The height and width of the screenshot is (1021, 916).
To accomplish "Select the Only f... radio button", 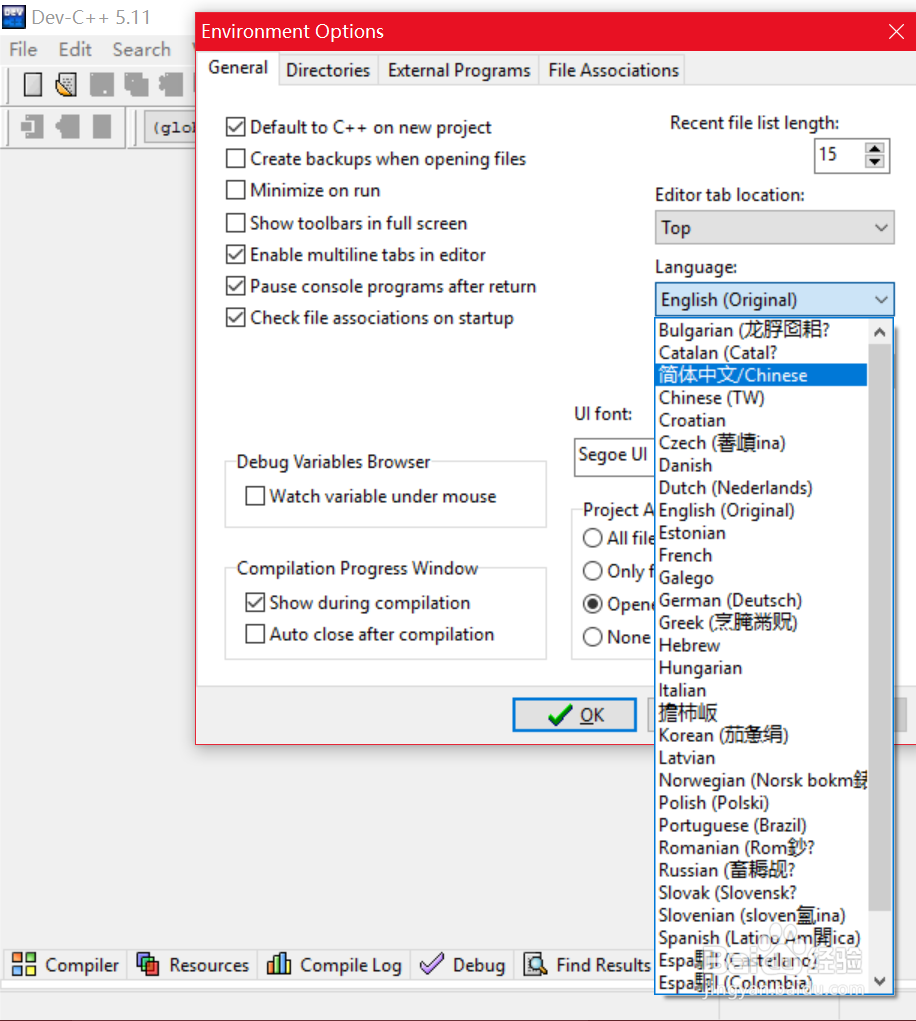I will tap(592, 571).
